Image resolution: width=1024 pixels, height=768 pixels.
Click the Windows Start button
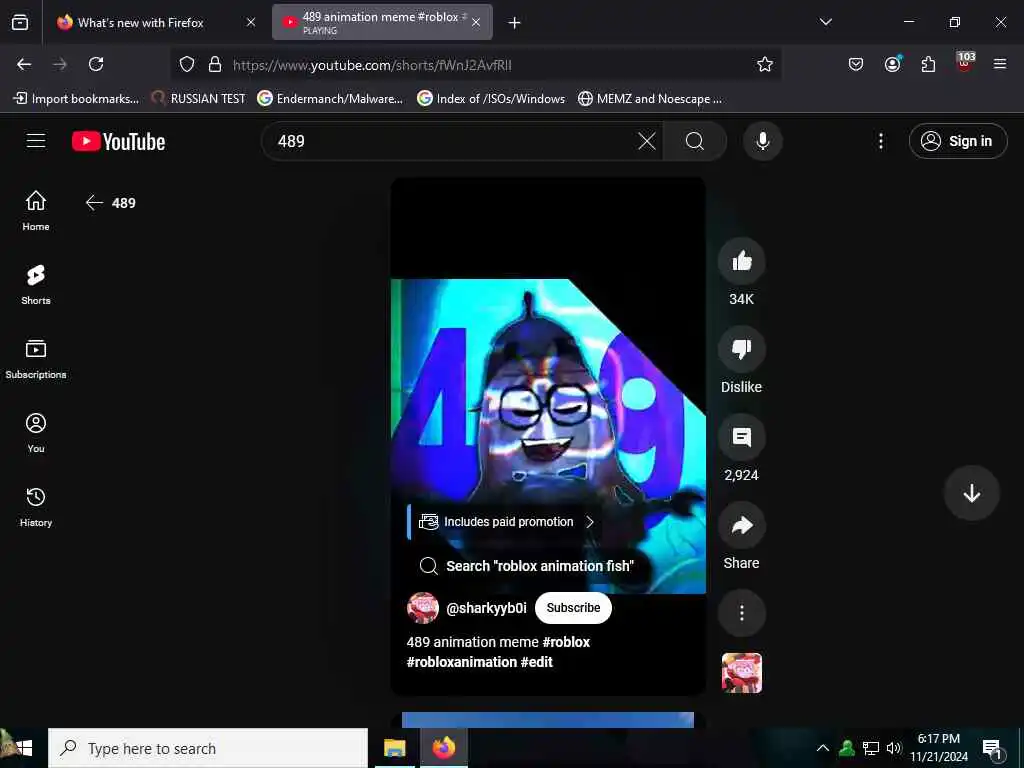(x=24, y=748)
